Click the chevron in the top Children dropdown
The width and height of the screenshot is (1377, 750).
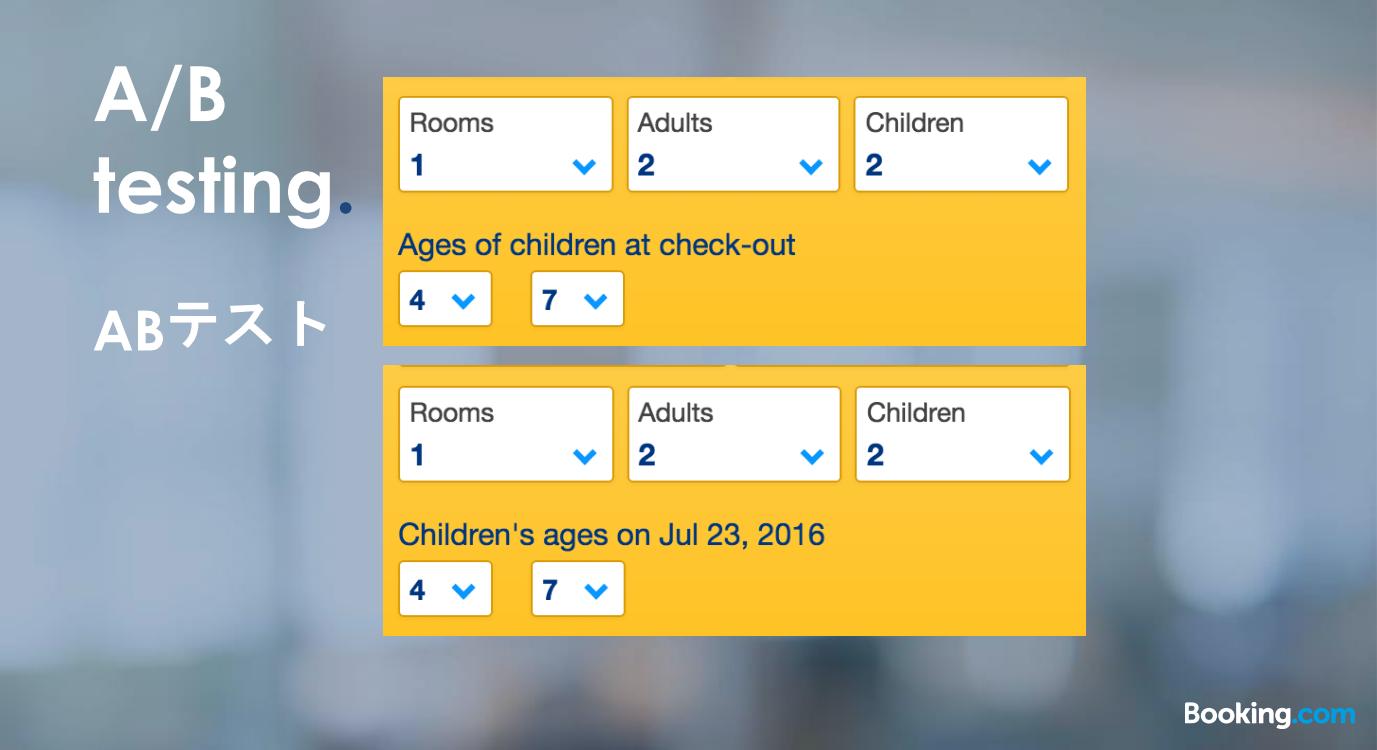1040,167
